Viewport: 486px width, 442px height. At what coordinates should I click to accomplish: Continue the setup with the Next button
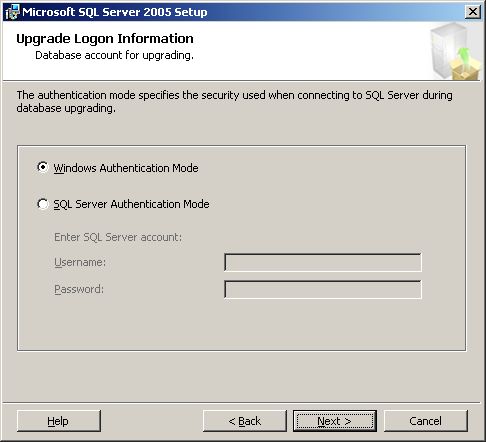335,421
